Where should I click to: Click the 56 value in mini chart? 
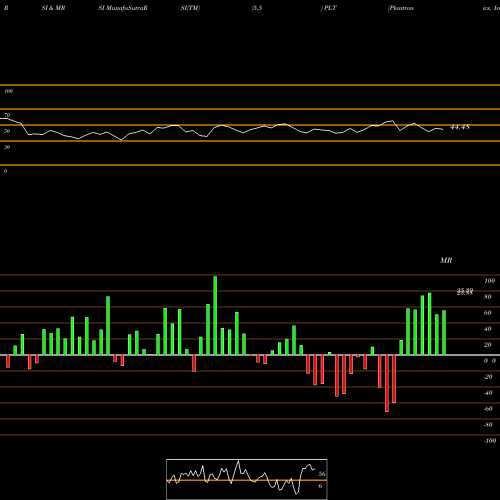[322, 474]
